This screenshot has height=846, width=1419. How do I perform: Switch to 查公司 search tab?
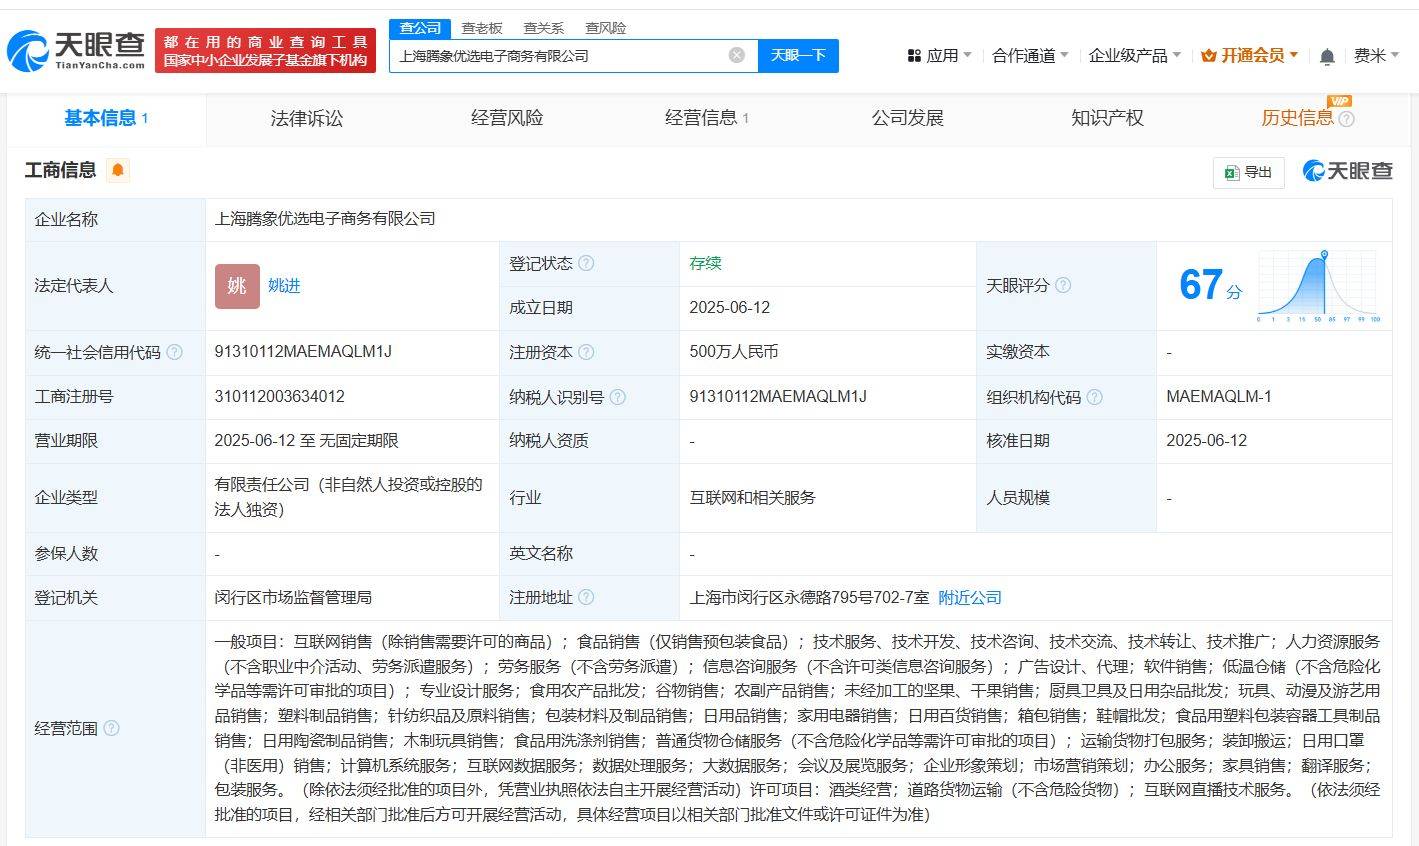click(x=420, y=28)
